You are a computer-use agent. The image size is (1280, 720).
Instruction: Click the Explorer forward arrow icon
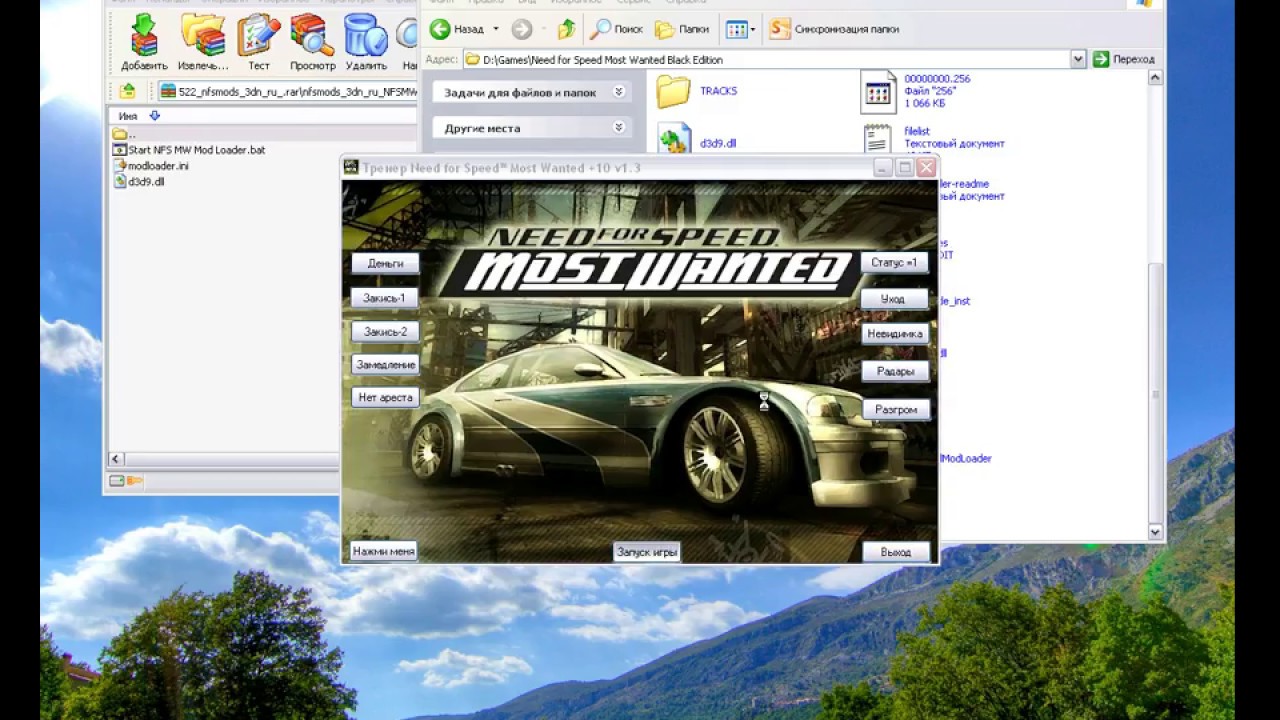(x=521, y=29)
